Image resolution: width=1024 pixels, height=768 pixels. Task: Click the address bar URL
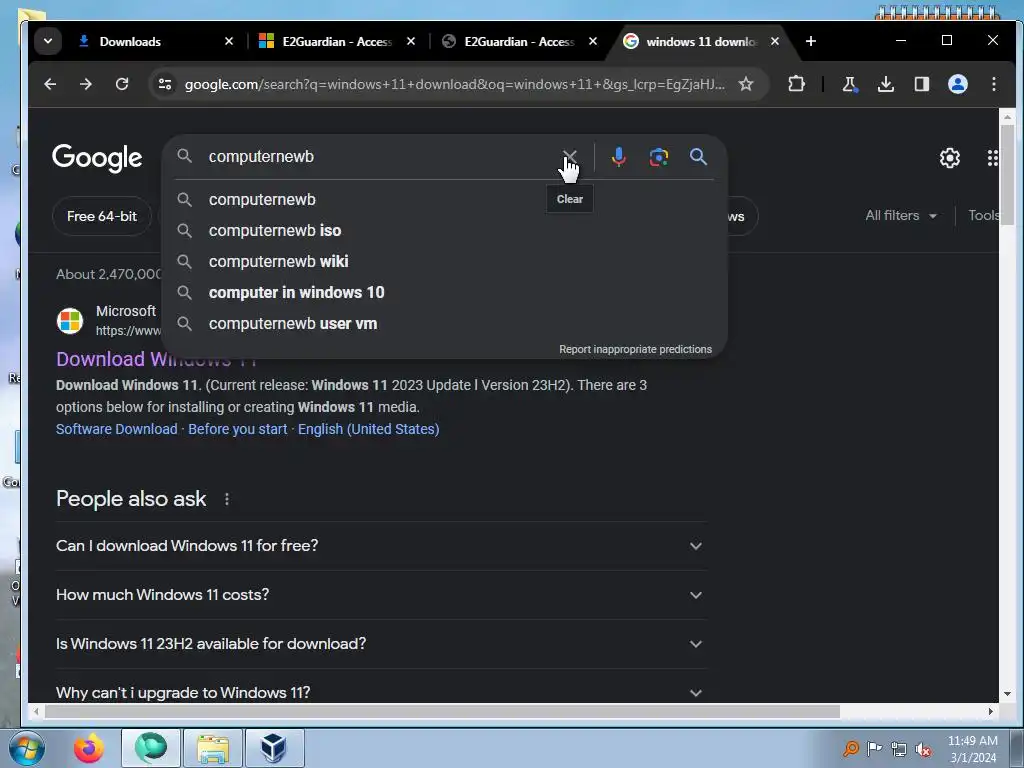tap(455, 84)
